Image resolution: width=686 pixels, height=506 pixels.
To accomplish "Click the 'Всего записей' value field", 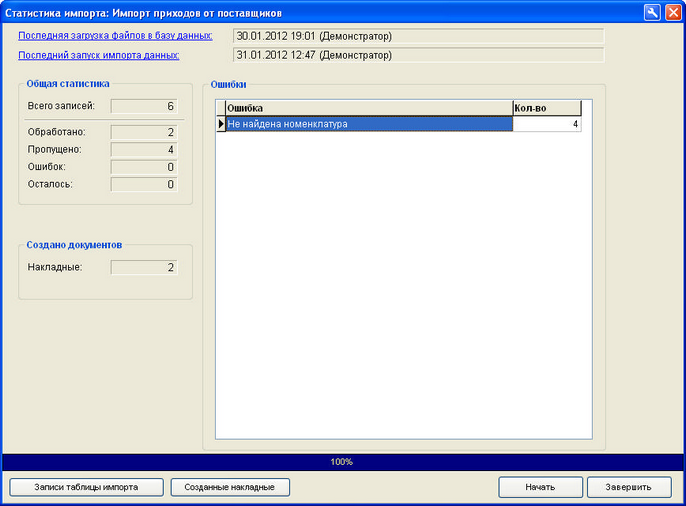I will tap(144, 106).
